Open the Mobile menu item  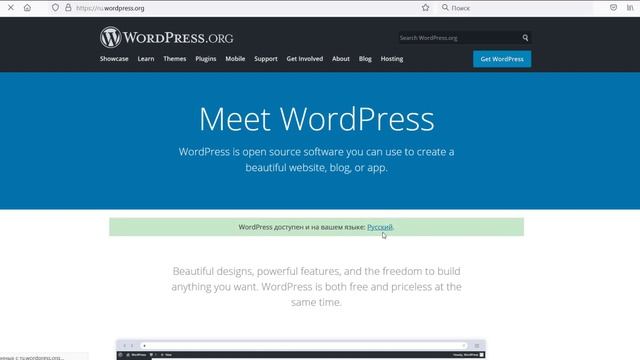[235, 59]
